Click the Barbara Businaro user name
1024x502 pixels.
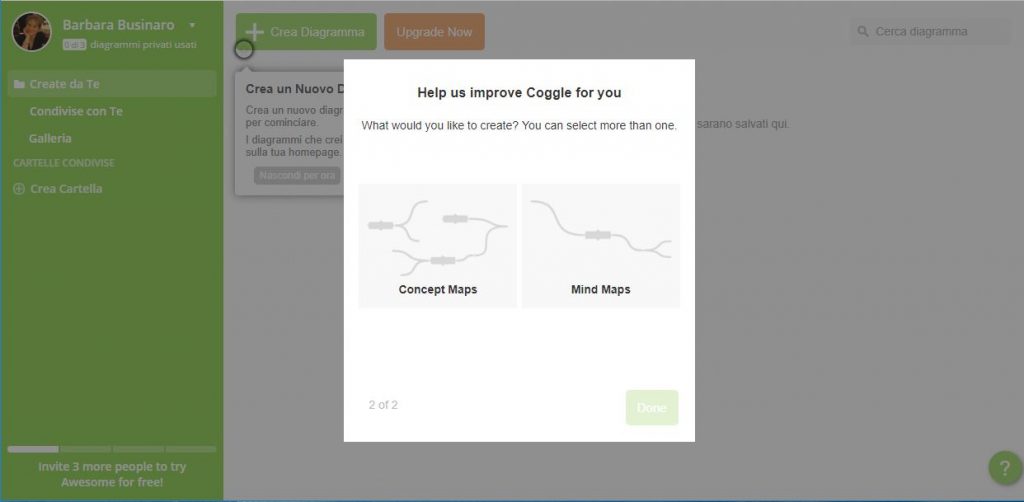pyautogui.click(x=118, y=25)
